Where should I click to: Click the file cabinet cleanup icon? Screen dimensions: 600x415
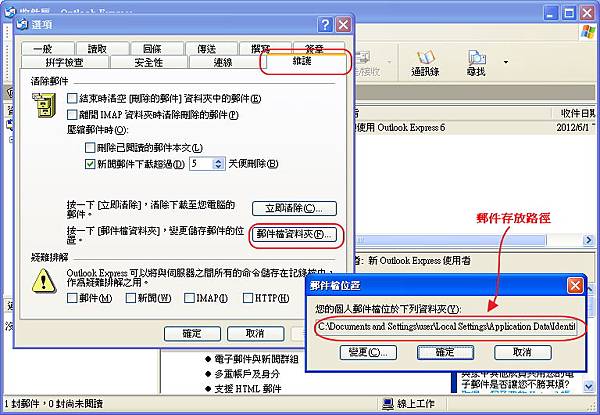44,106
